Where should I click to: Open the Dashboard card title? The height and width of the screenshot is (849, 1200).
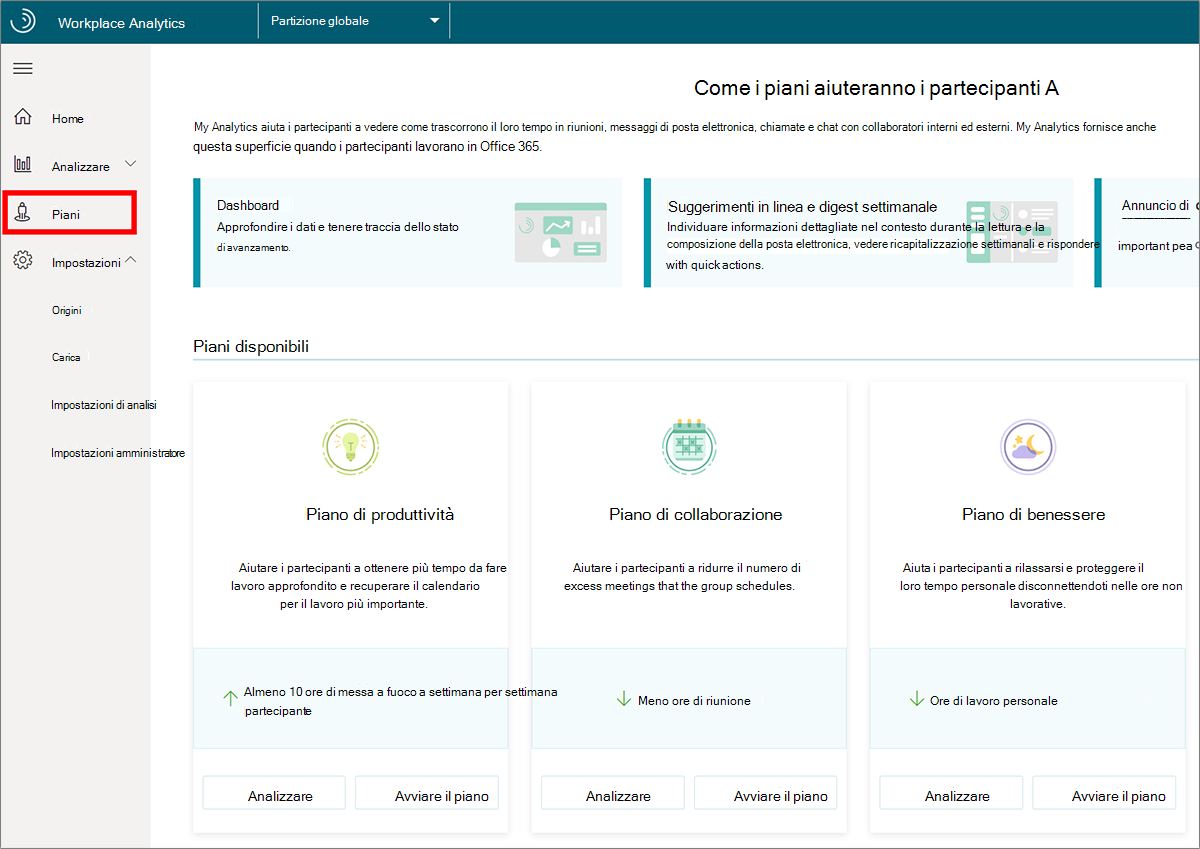coord(248,205)
